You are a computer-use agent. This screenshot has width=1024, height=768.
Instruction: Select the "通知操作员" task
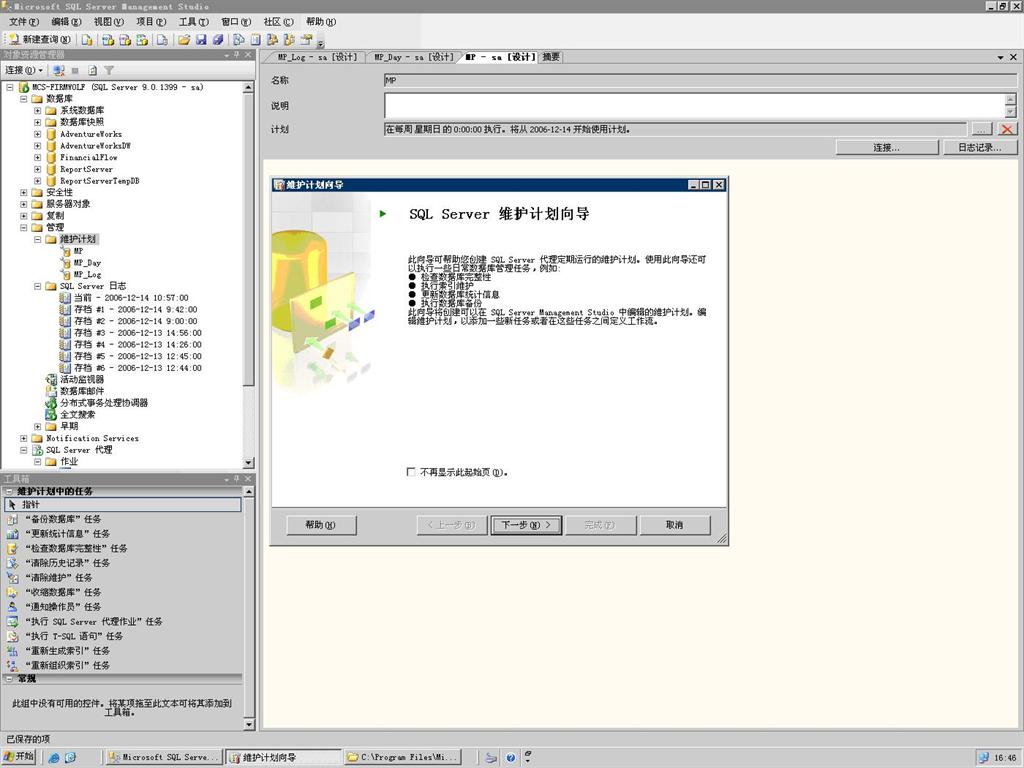63,607
